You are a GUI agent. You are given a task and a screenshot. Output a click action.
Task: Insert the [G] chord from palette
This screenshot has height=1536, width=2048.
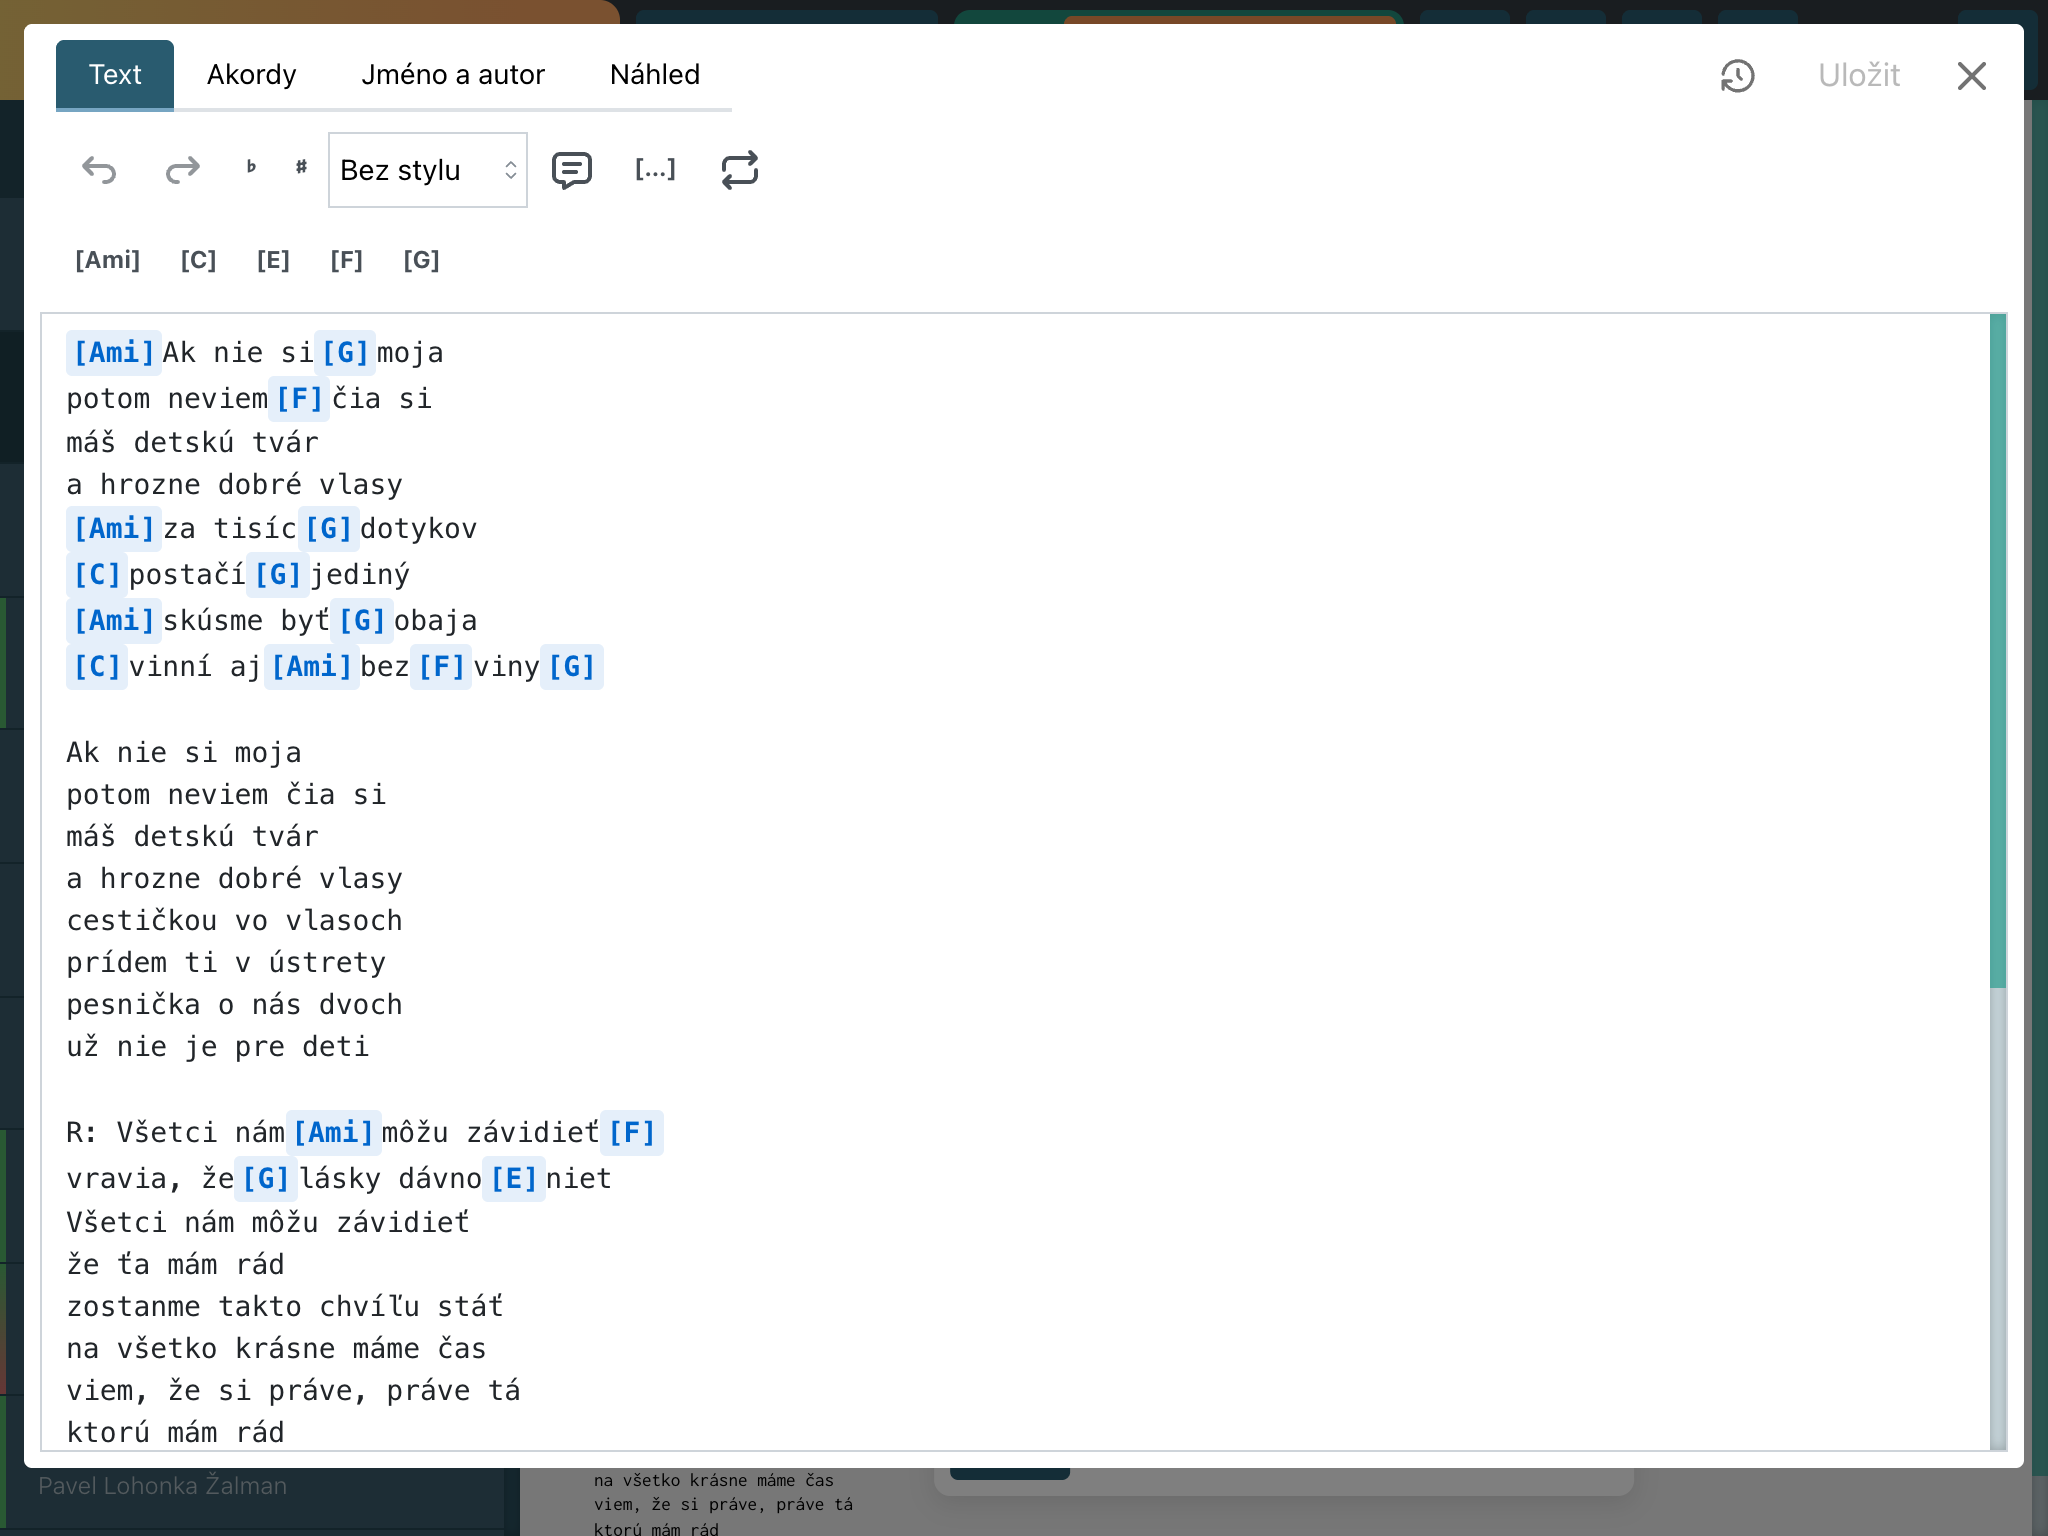pos(422,260)
